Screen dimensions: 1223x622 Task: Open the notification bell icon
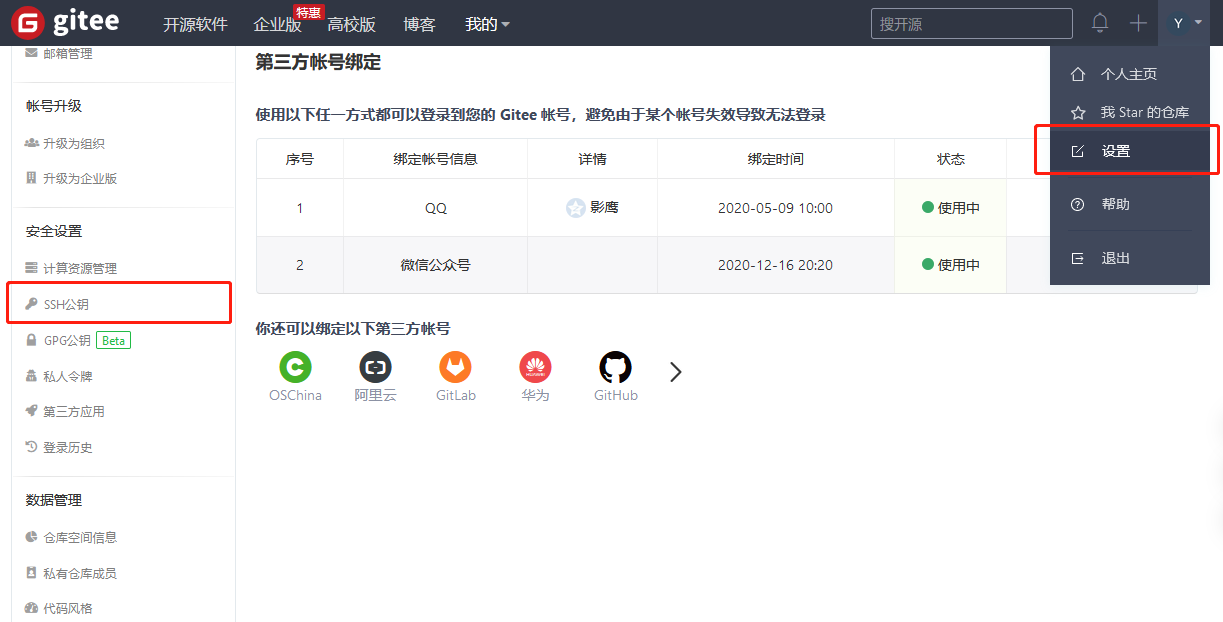pyautogui.click(x=1100, y=22)
